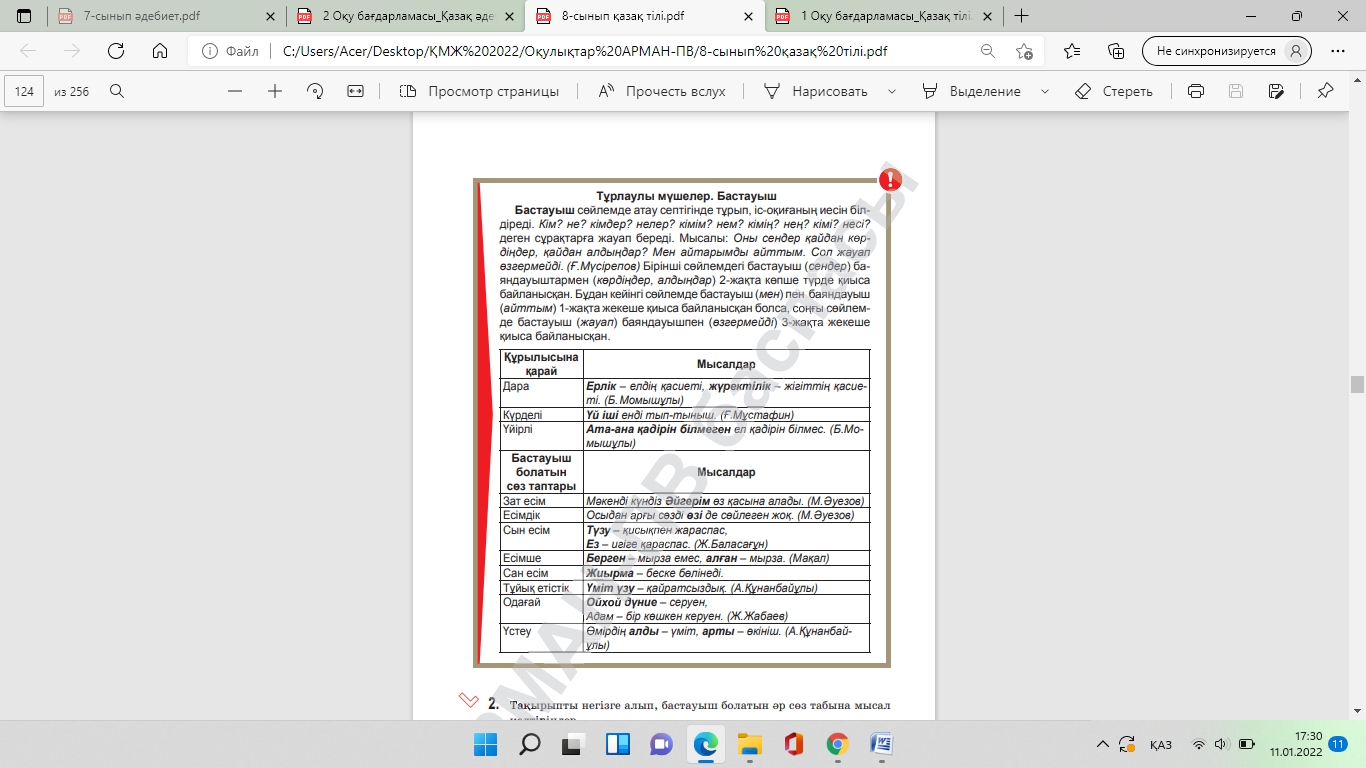This screenshot has height=768, width=1366.
Task: Go back to the previous page
Action: (x=28, y=52)
